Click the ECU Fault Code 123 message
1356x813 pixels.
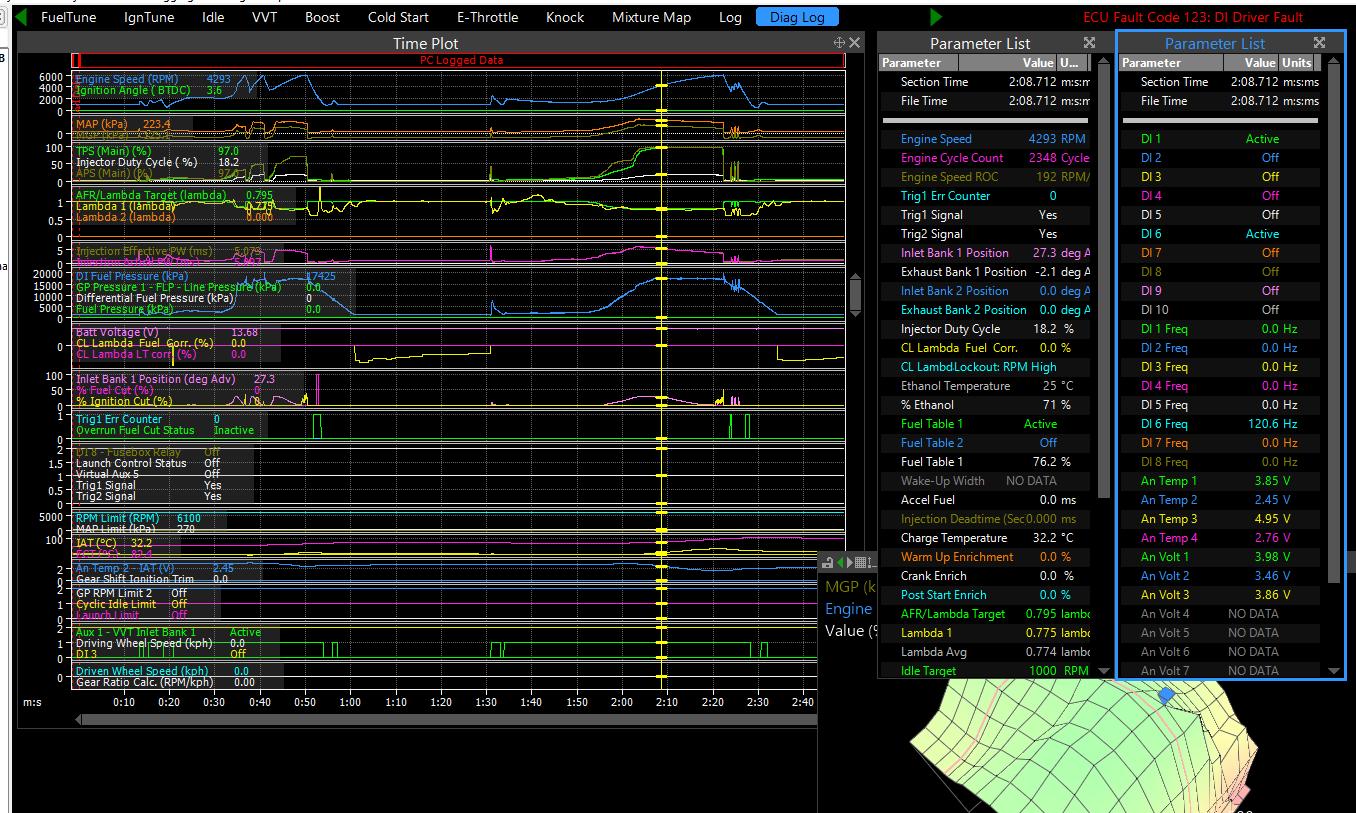1193,17
